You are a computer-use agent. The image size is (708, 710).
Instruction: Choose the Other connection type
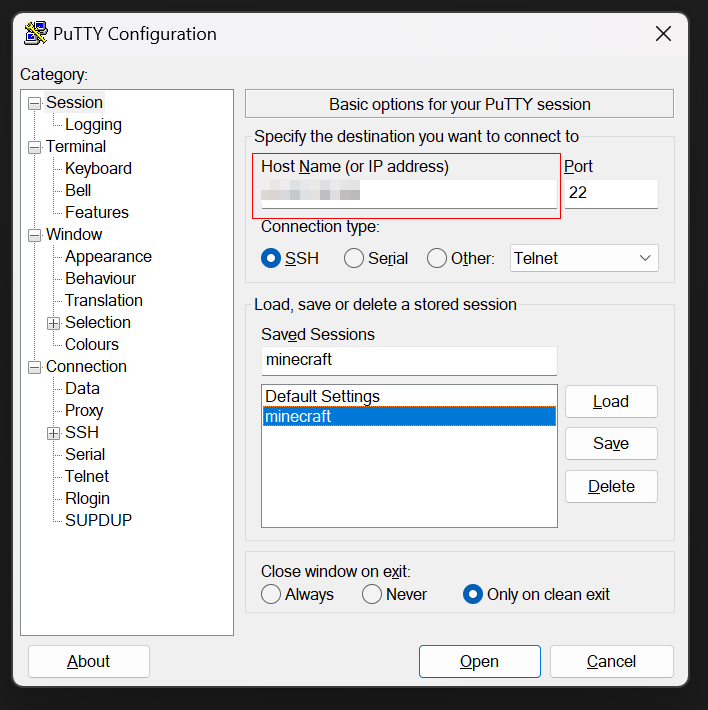coord(437,258)
